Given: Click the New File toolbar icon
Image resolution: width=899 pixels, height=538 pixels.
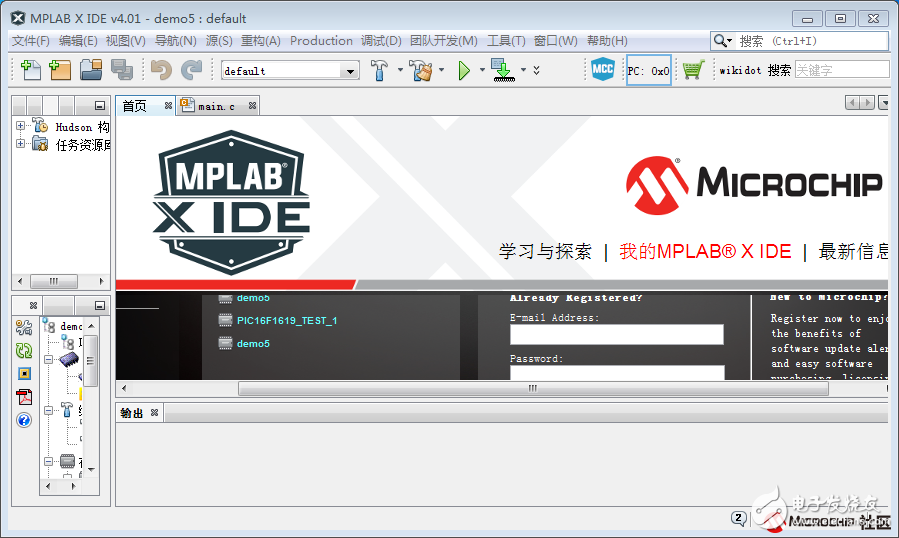Looking at the screenshot, I should click(x=31, y=70).
